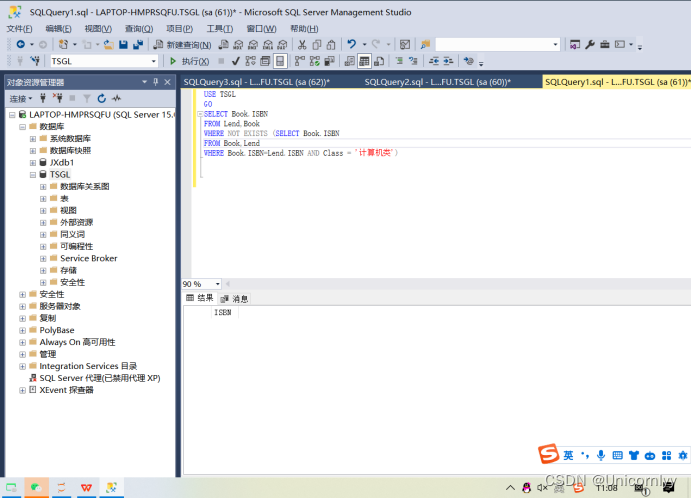Open WeChat from the taskbar
Viewport: 692px width, 498px height.
pyautogui.click(x=36, y=487)
